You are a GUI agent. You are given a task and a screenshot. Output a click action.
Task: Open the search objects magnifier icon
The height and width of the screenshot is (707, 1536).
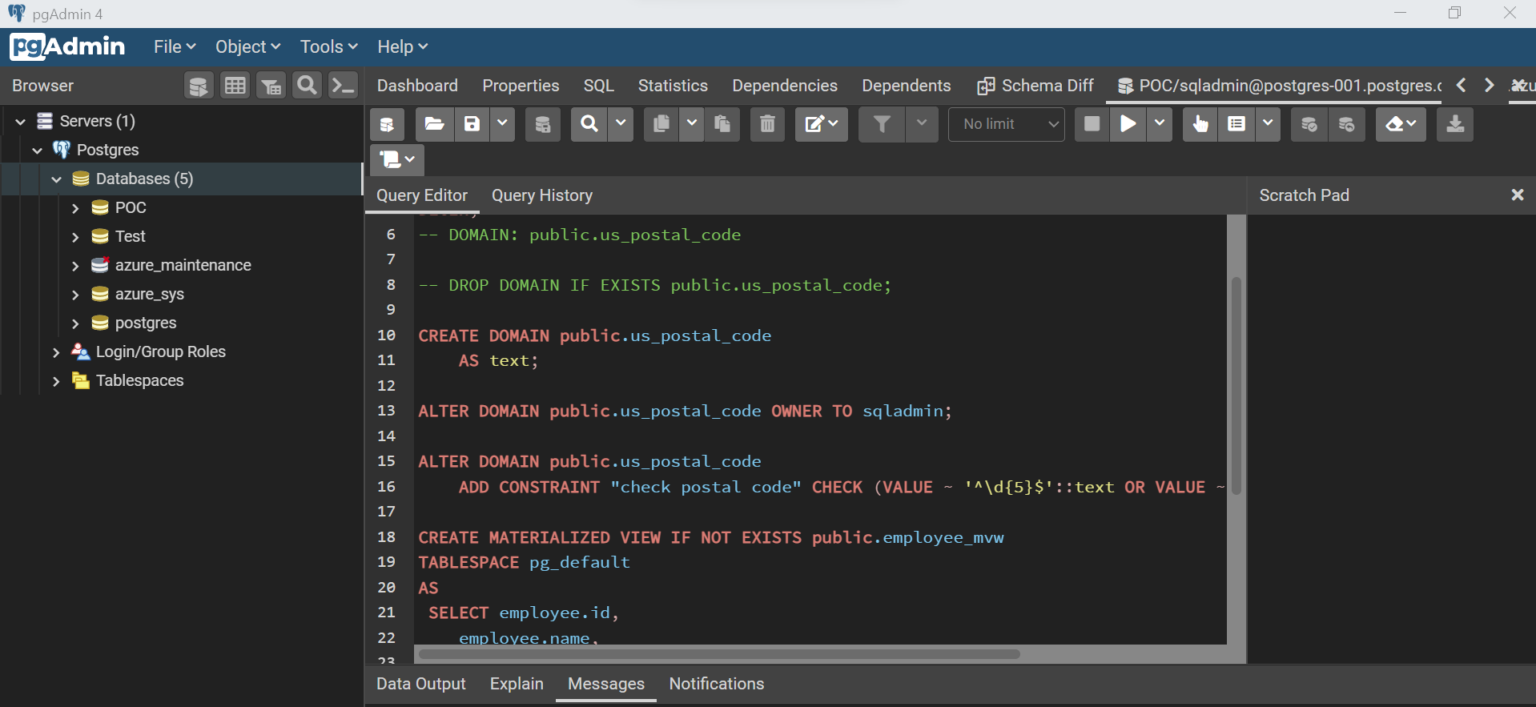point(307,86)
